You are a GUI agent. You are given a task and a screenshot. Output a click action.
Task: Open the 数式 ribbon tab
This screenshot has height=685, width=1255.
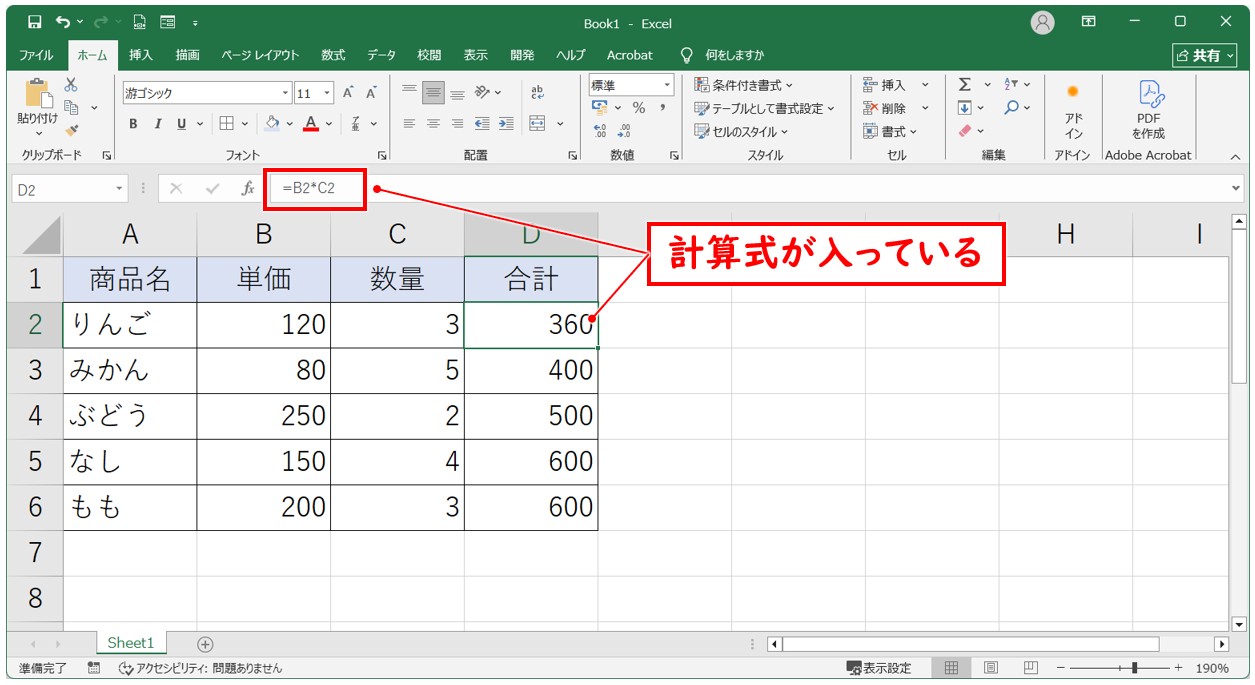click(x=333, y=55)
